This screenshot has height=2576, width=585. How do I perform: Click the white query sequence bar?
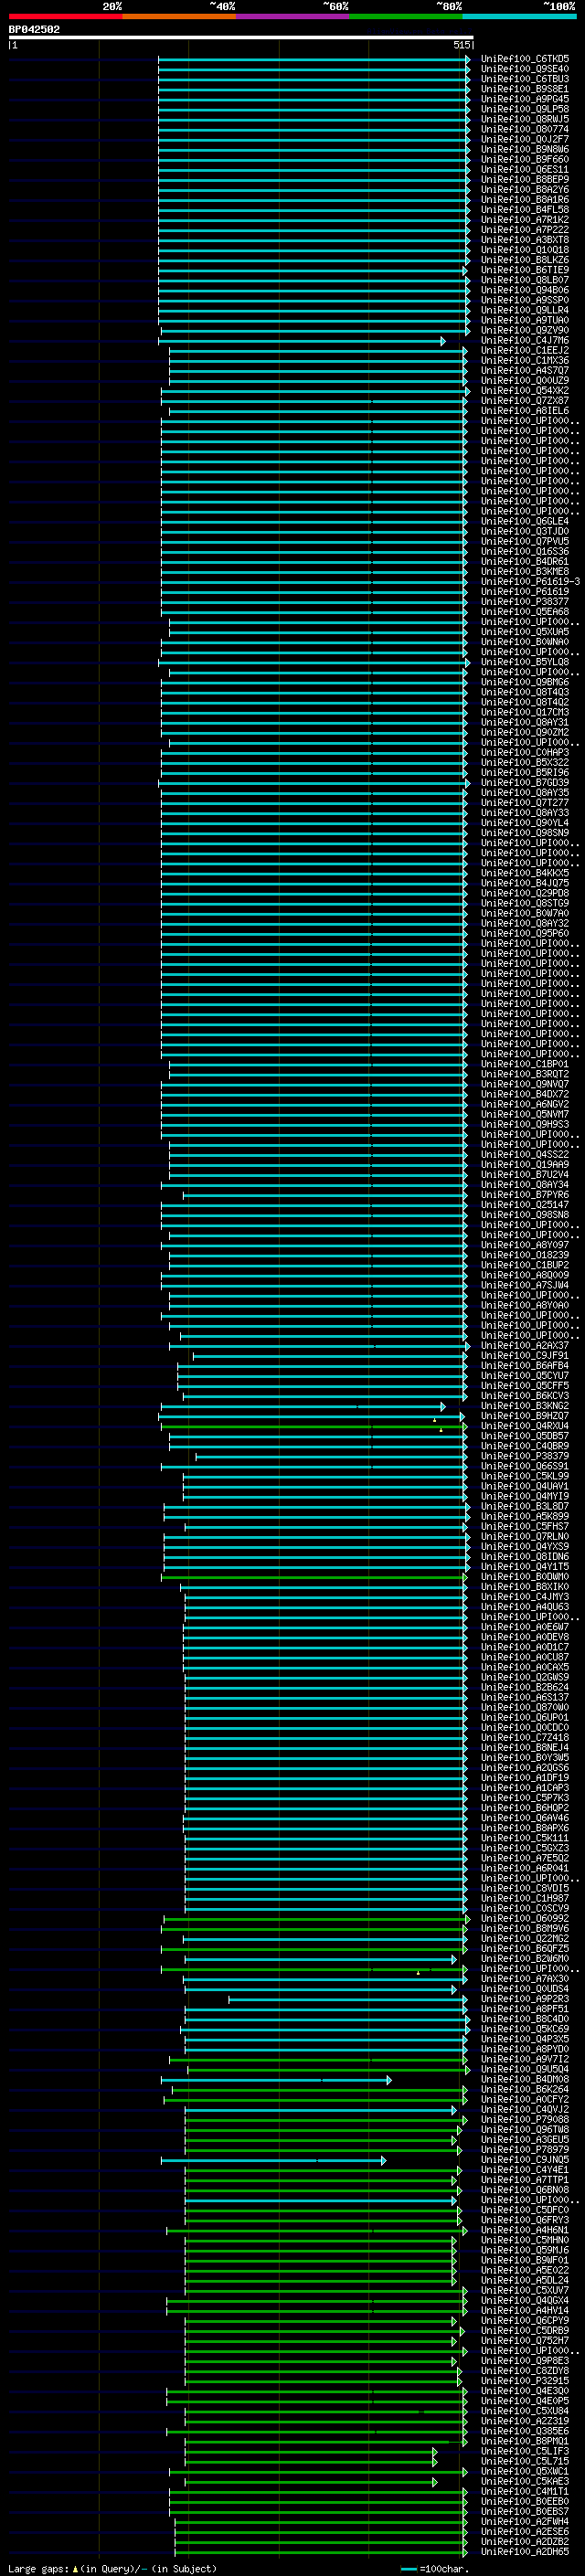pos(241,37)
